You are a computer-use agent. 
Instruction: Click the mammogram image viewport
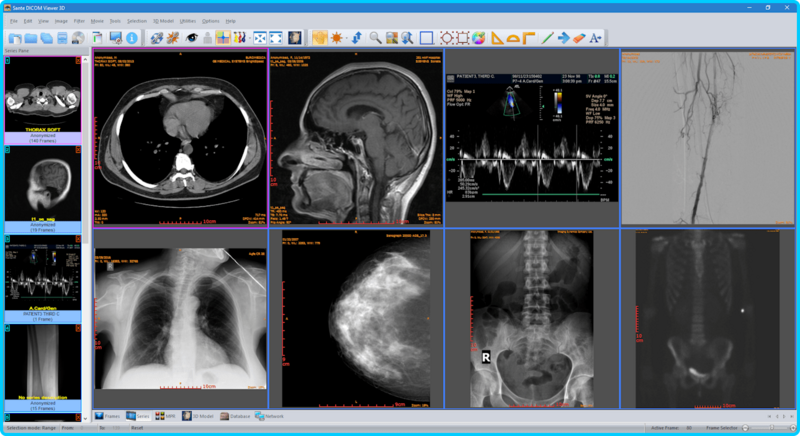357,319
